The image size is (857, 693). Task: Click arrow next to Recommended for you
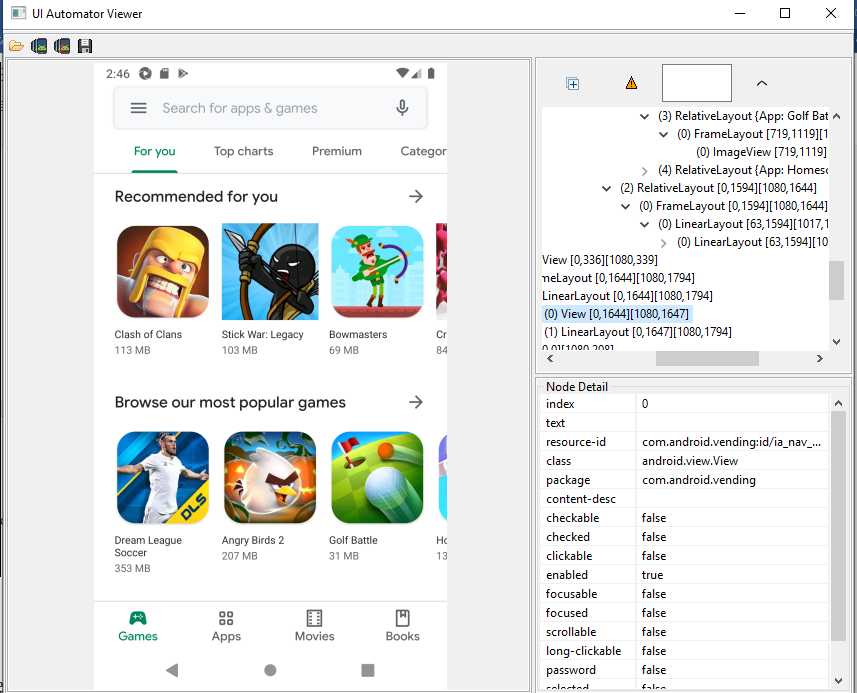click(x=416, y=196)
